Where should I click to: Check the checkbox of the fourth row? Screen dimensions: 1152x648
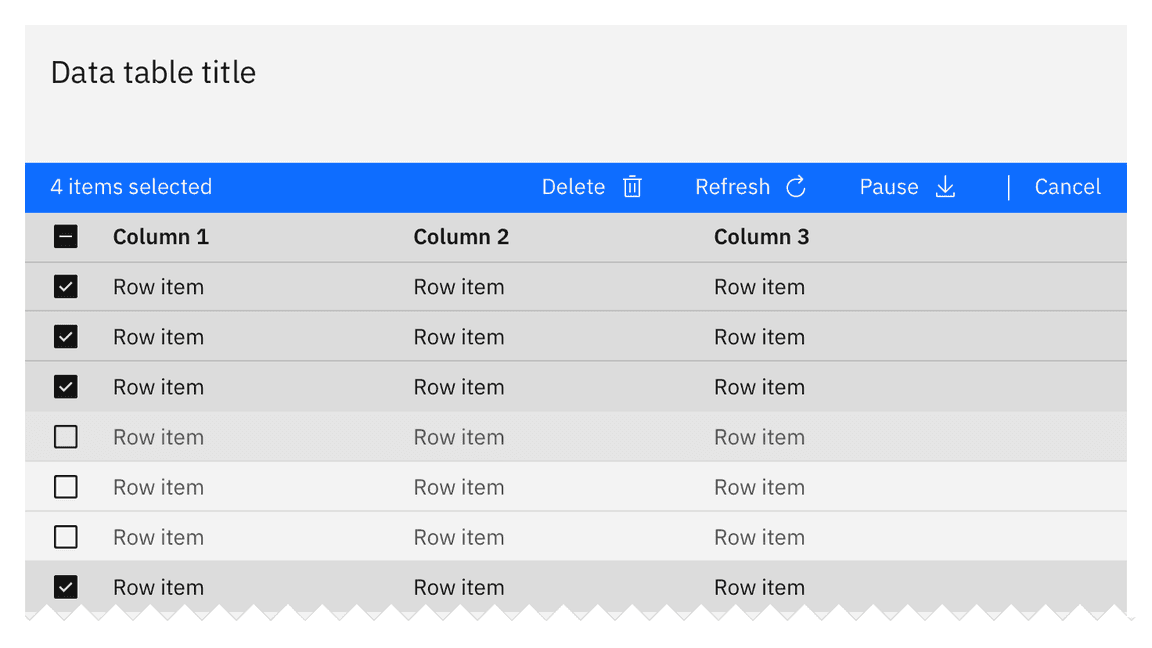pos(65,437)
